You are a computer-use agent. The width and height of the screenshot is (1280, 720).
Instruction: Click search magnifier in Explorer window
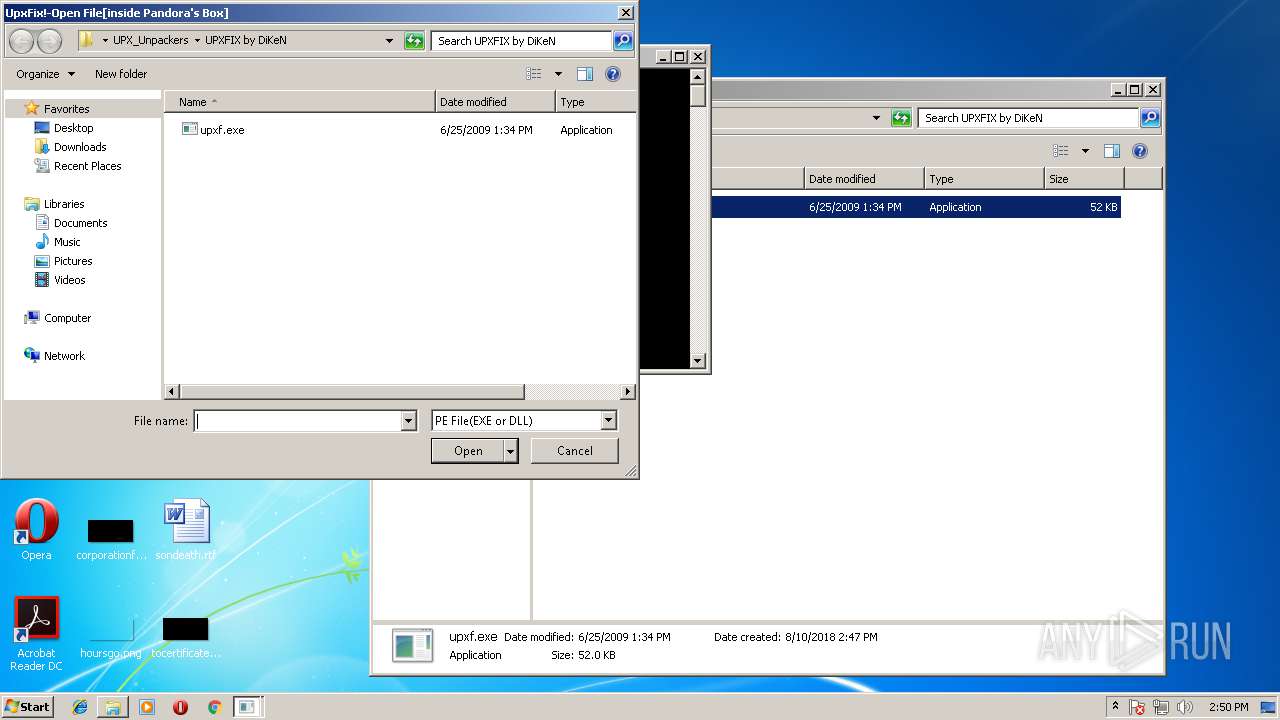1150,118
